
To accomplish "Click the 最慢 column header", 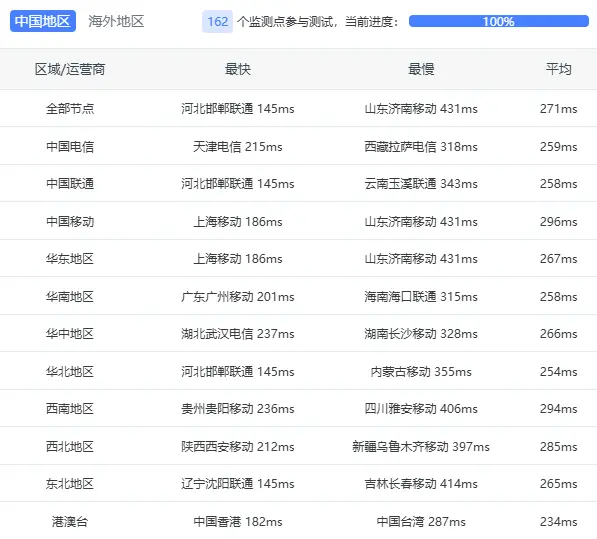I will (x=421, y=69).
